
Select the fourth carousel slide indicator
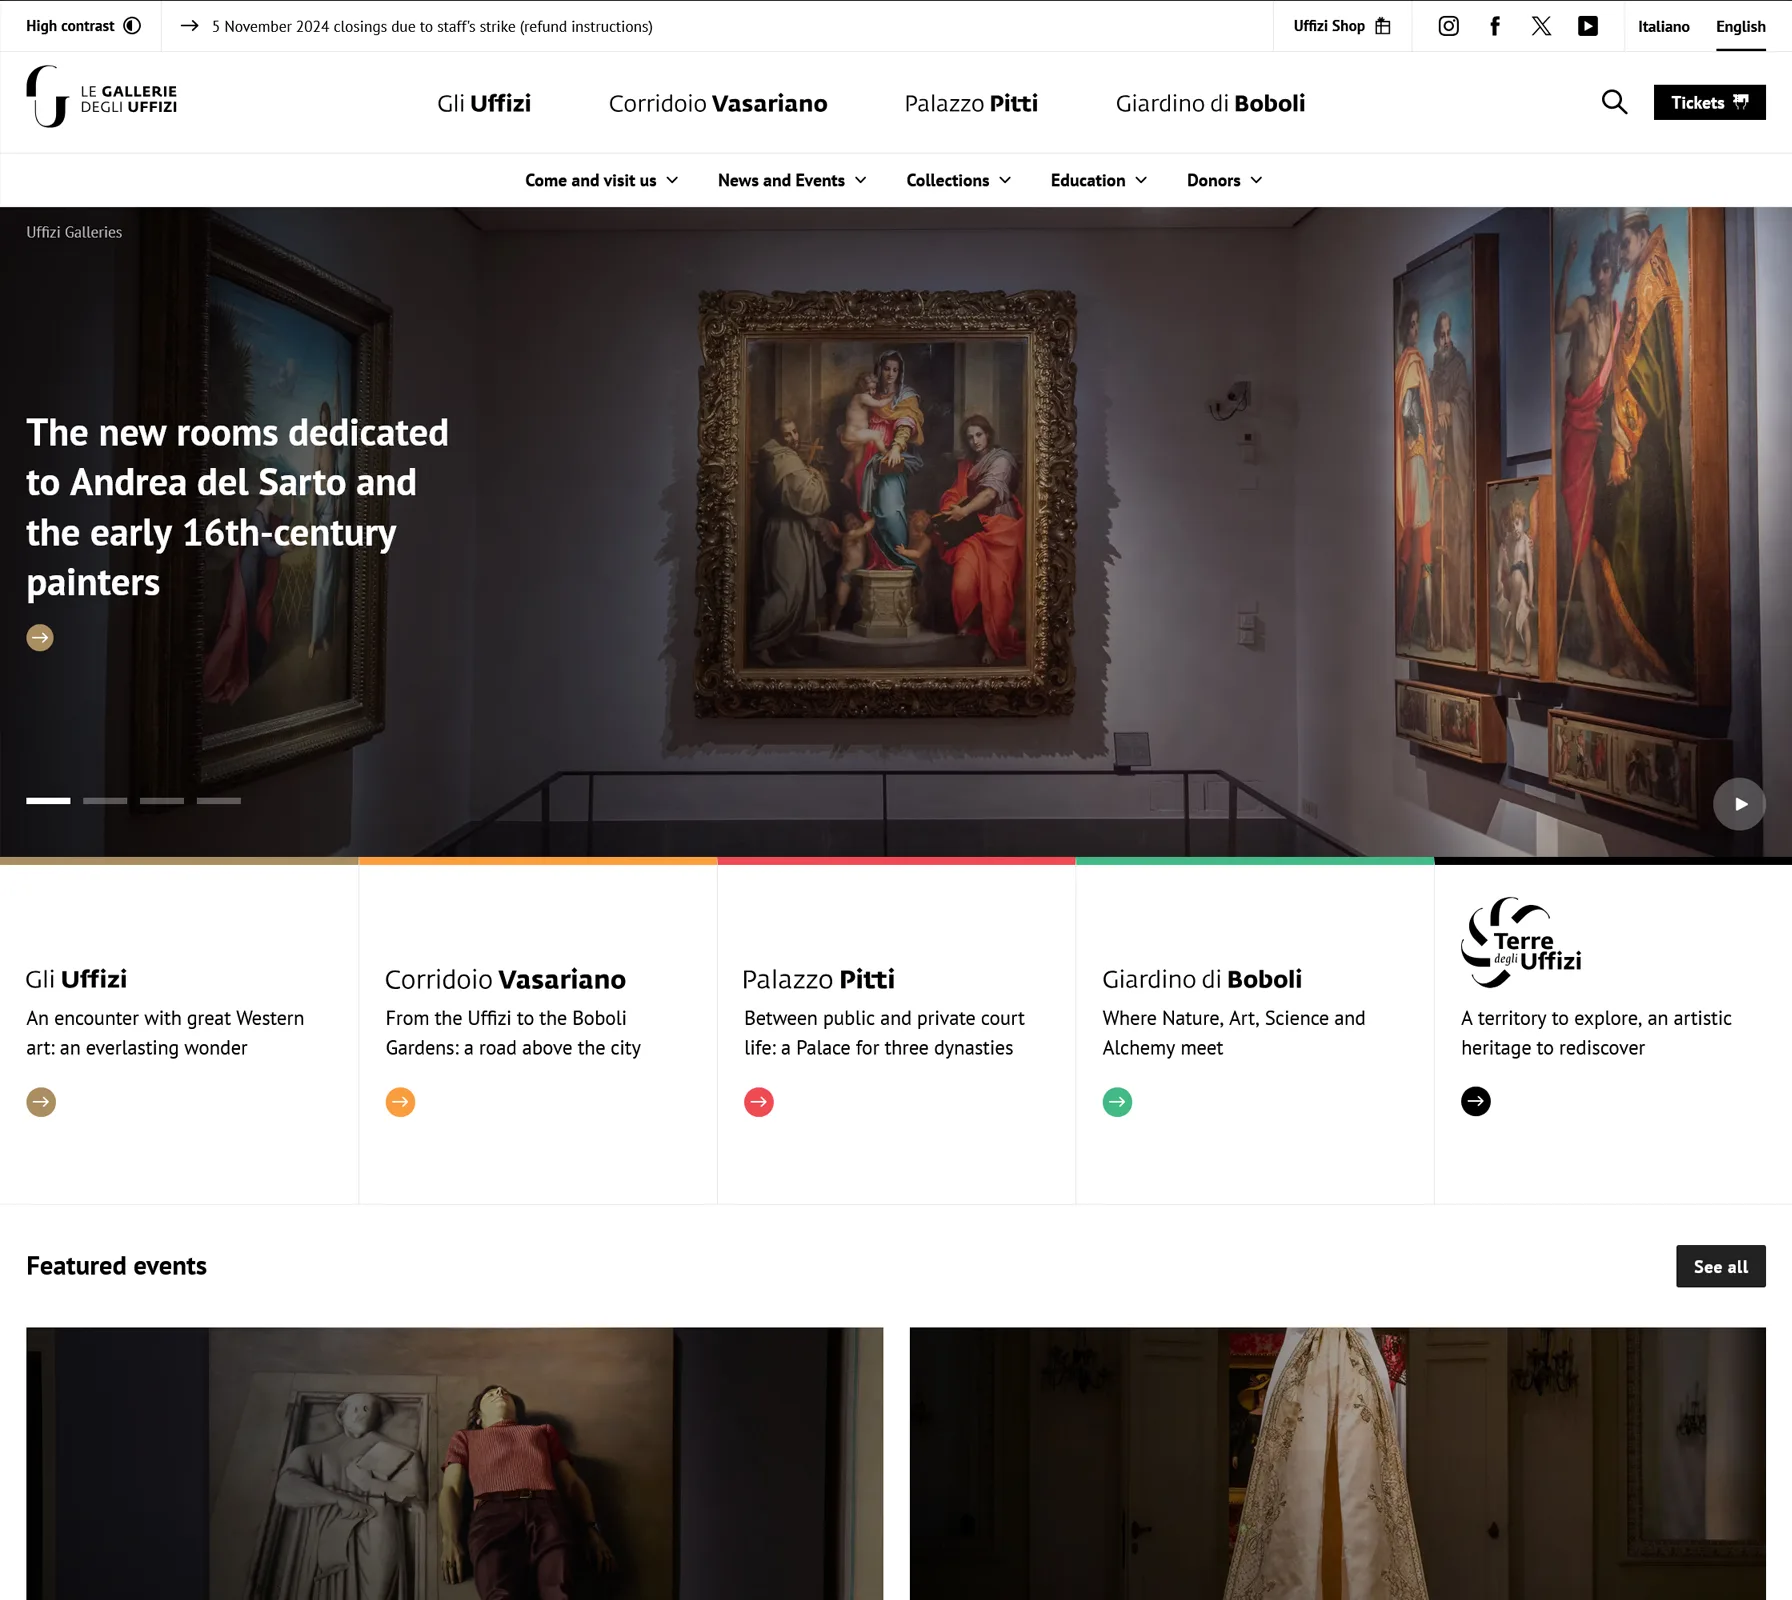[219, 800]
